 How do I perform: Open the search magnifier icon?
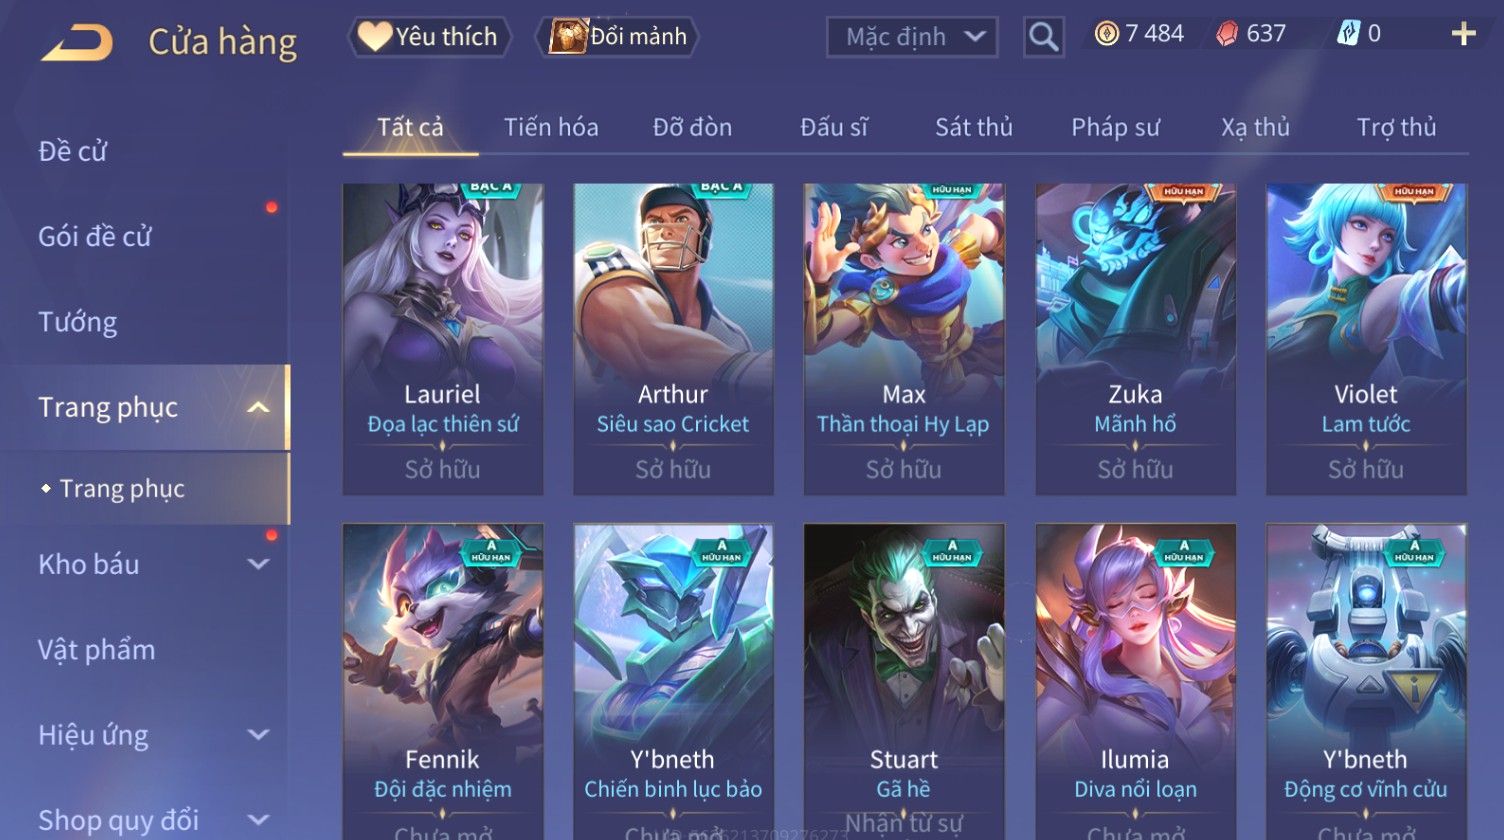1043,38
